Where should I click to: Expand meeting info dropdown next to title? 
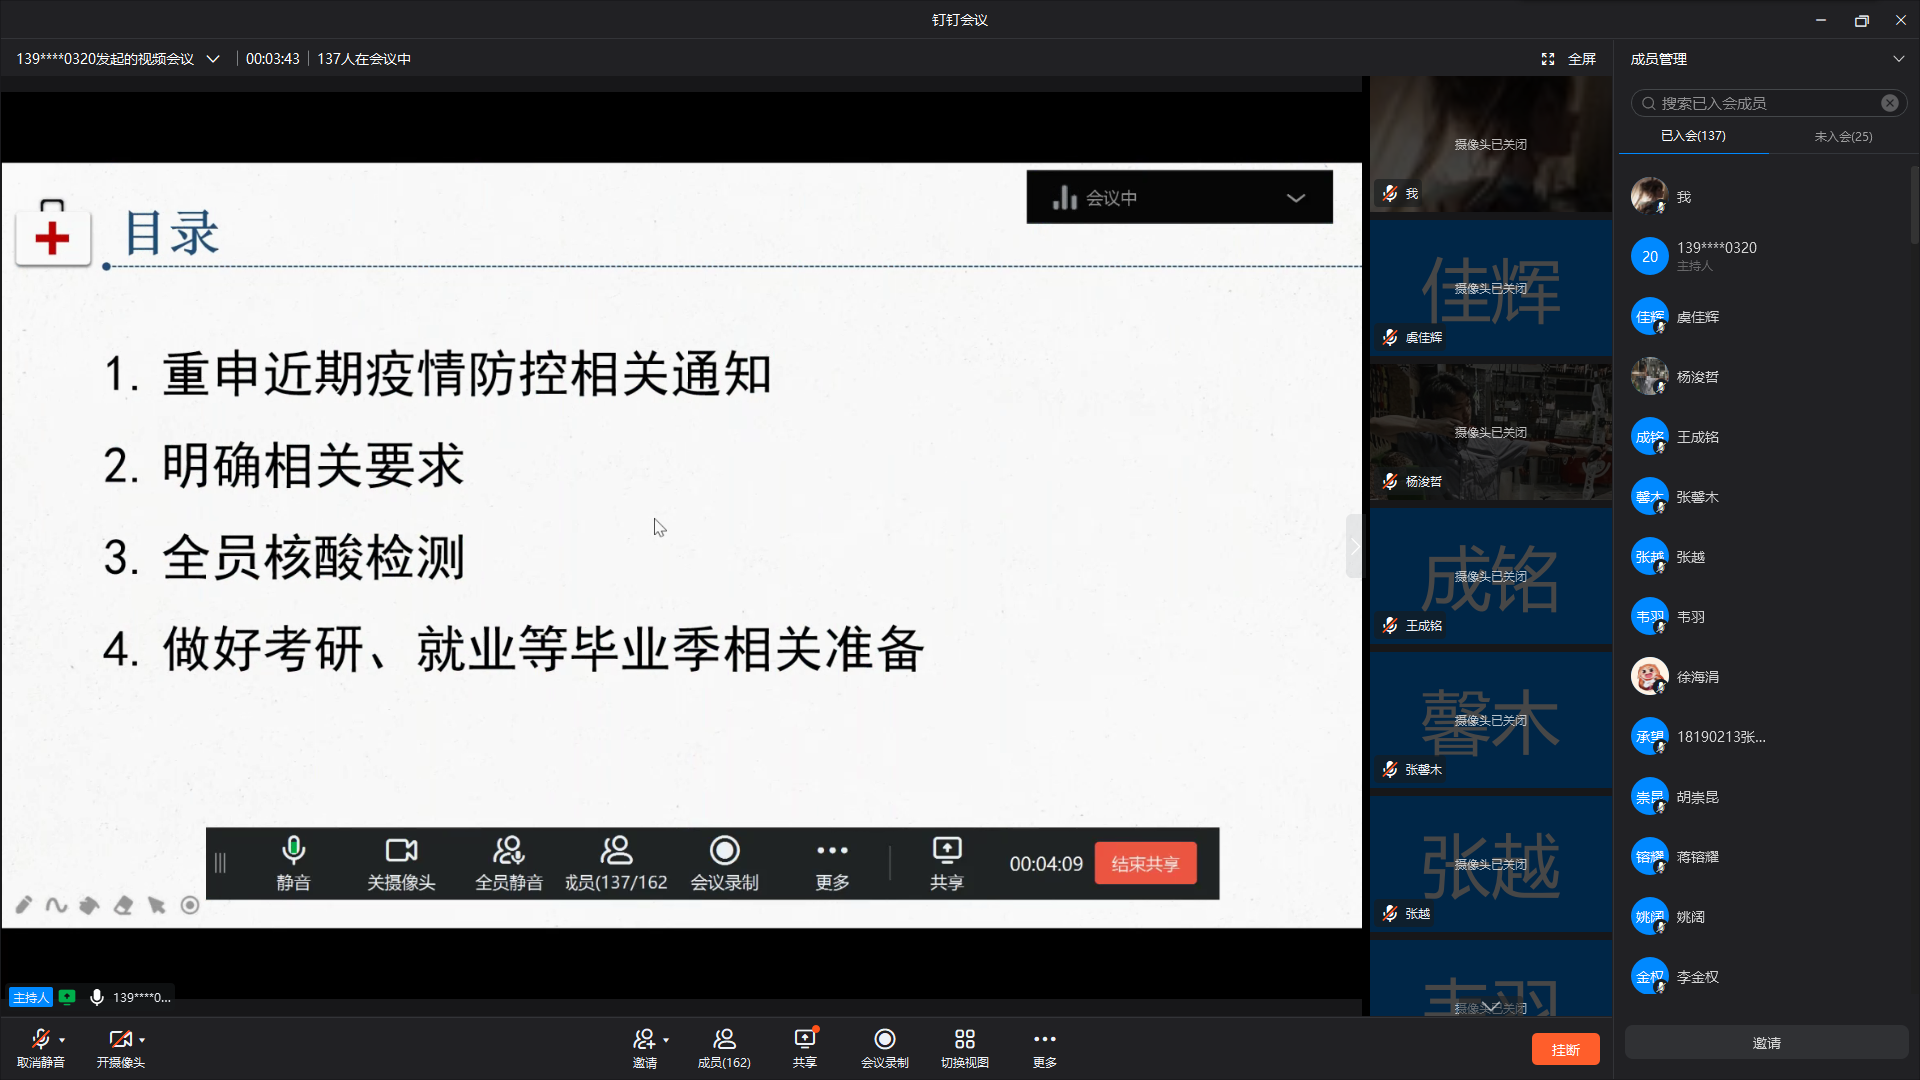(213, 59)
